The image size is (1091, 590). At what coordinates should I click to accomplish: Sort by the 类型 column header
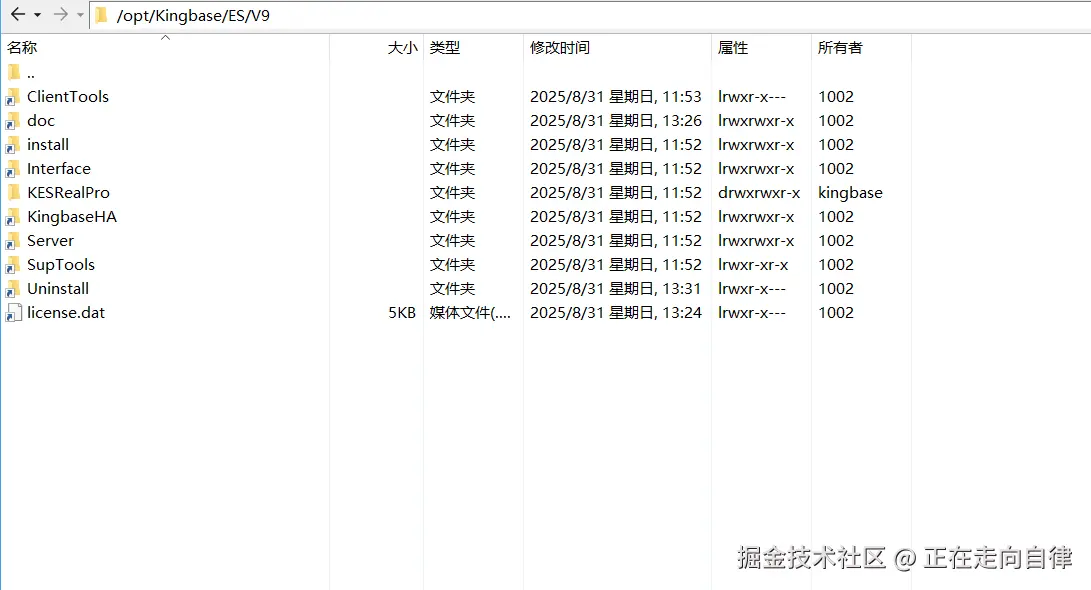(445, 48)
